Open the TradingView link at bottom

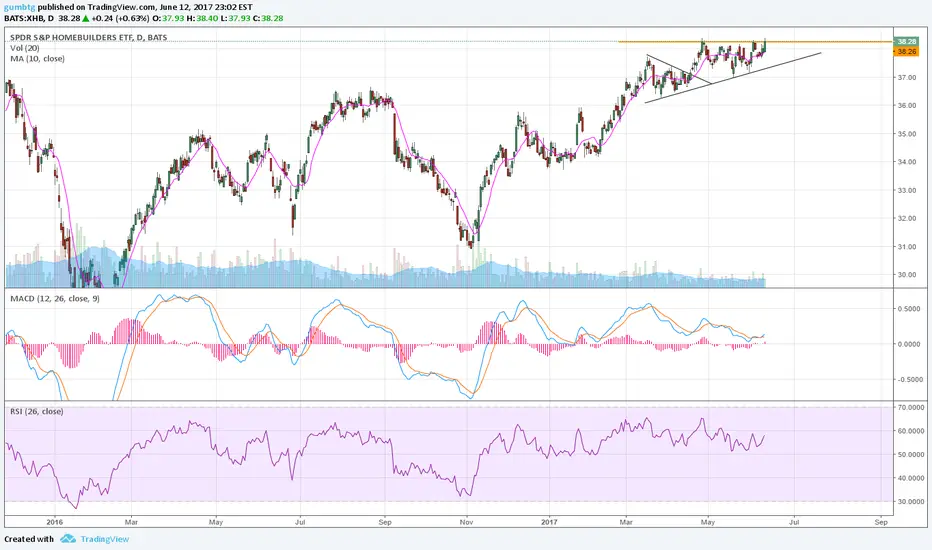[x=105, y=539]
